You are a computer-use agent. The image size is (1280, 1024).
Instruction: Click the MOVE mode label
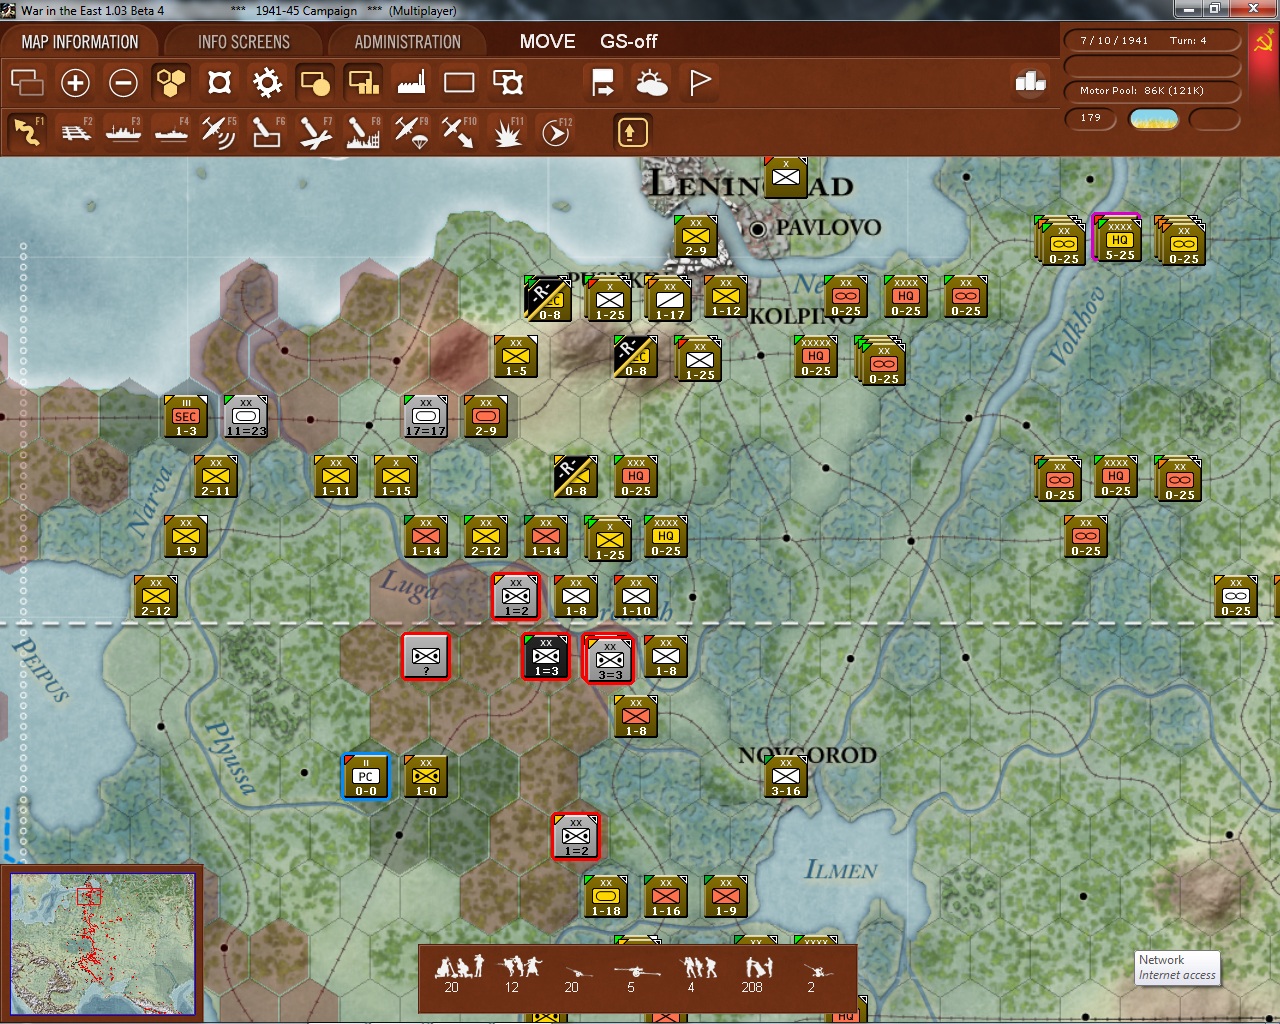point(547,41)
